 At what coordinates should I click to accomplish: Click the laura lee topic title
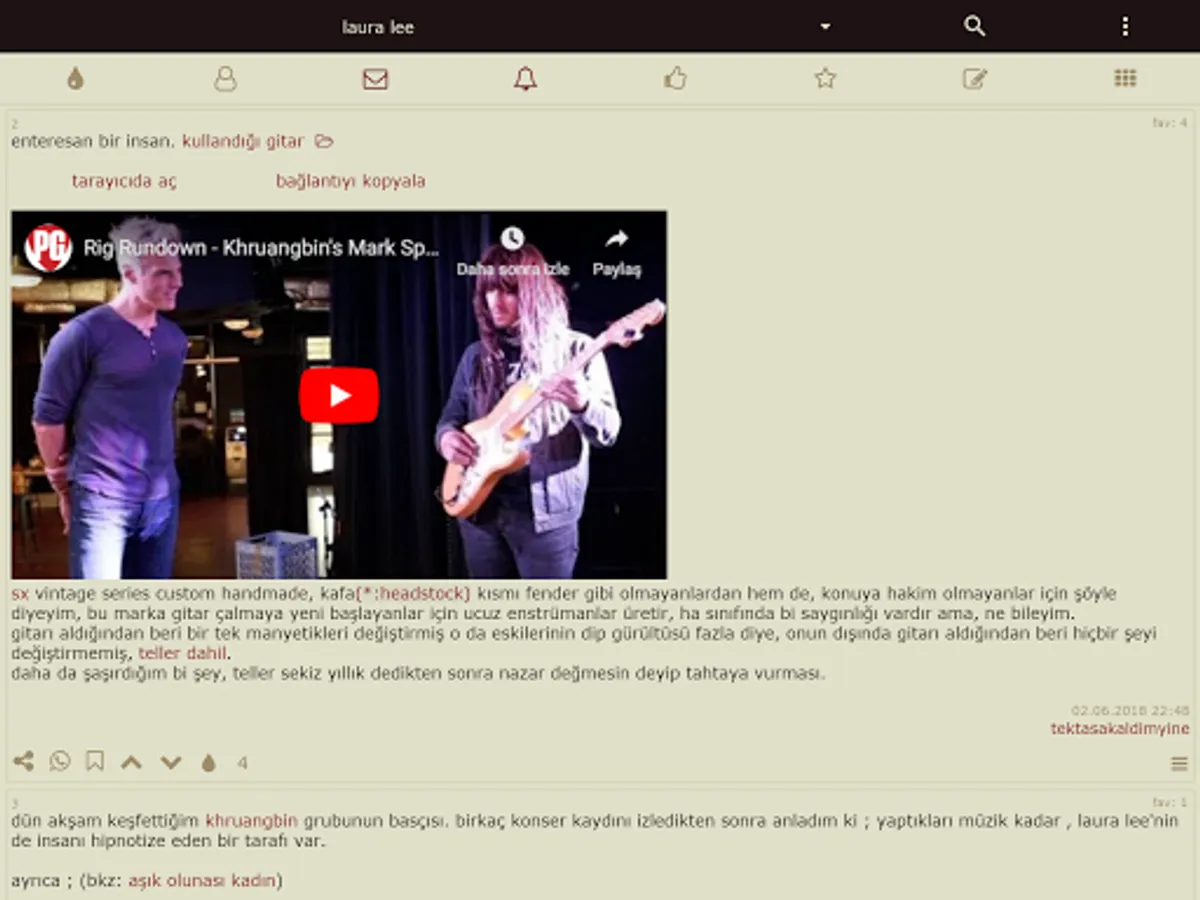click(x=378, y=27)
